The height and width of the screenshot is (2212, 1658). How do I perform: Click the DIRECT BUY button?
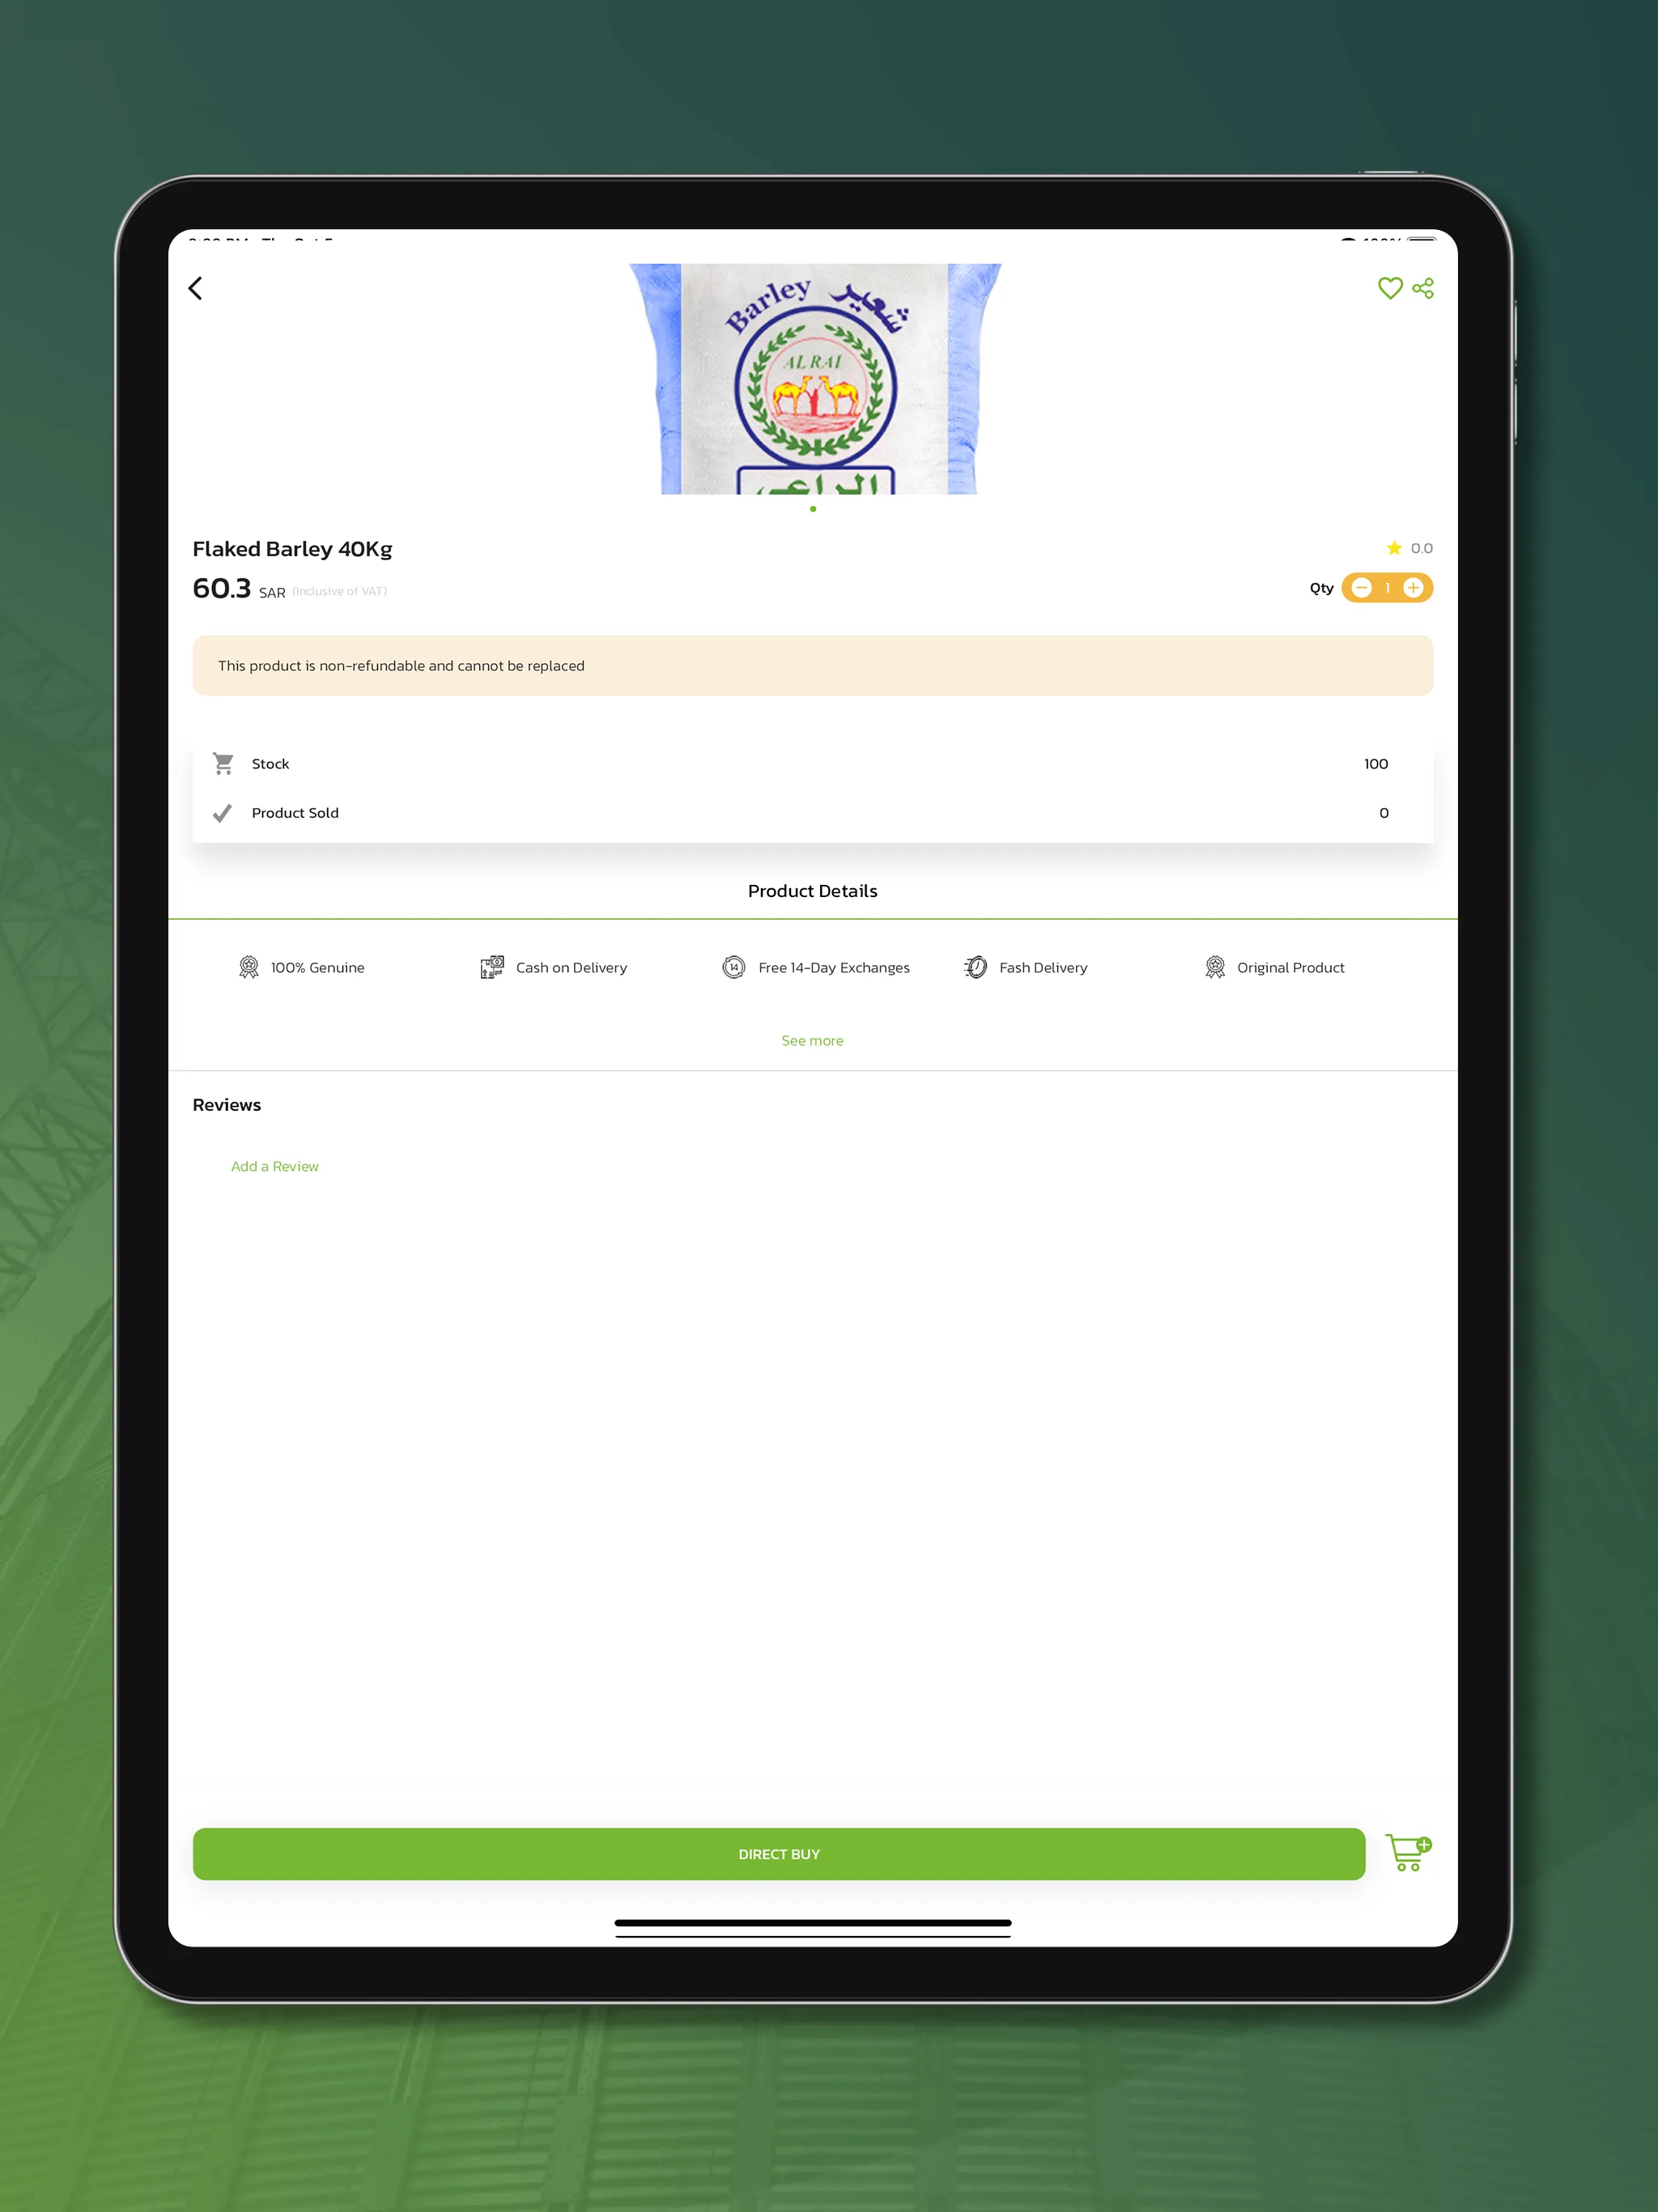tap(779, 1853)
